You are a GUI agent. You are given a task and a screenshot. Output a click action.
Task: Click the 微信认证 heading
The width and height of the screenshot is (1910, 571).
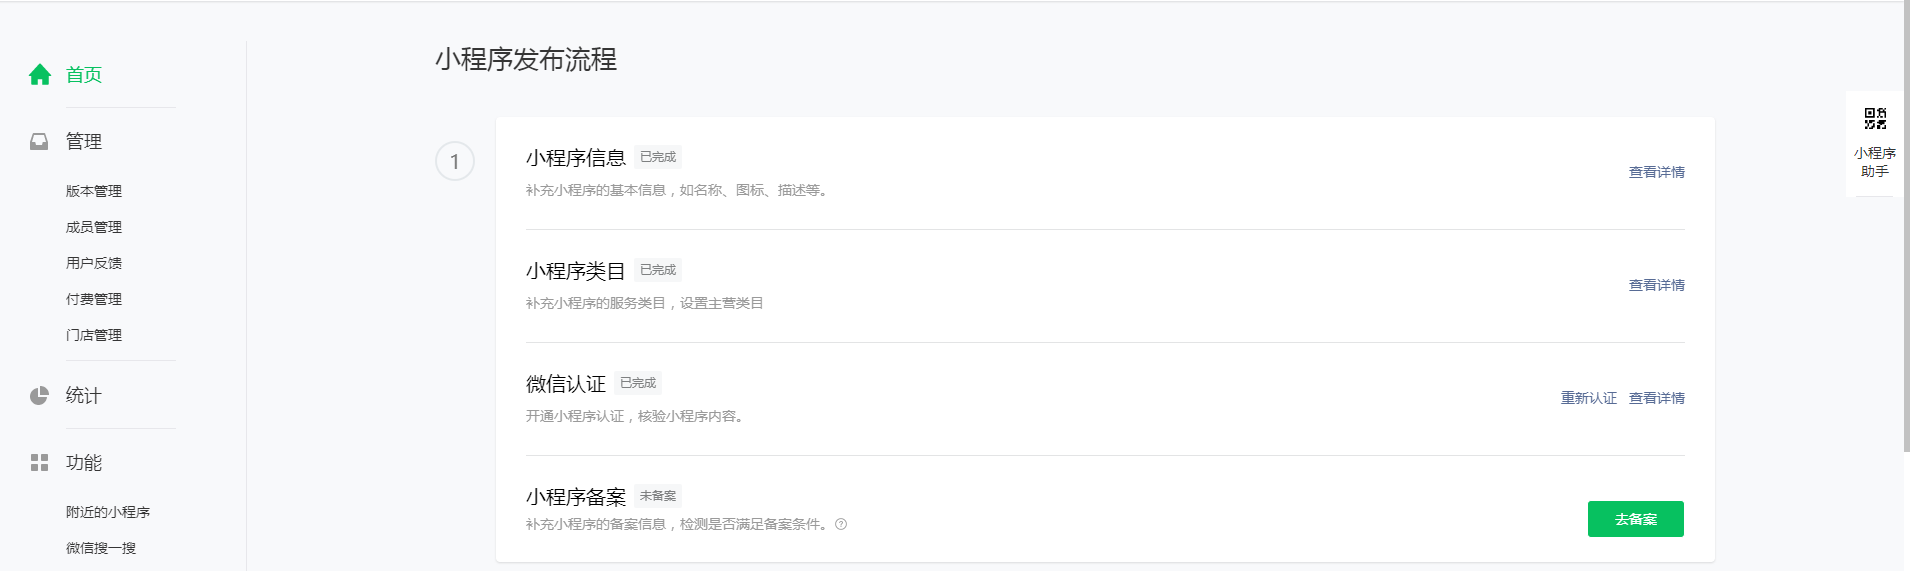566,384
